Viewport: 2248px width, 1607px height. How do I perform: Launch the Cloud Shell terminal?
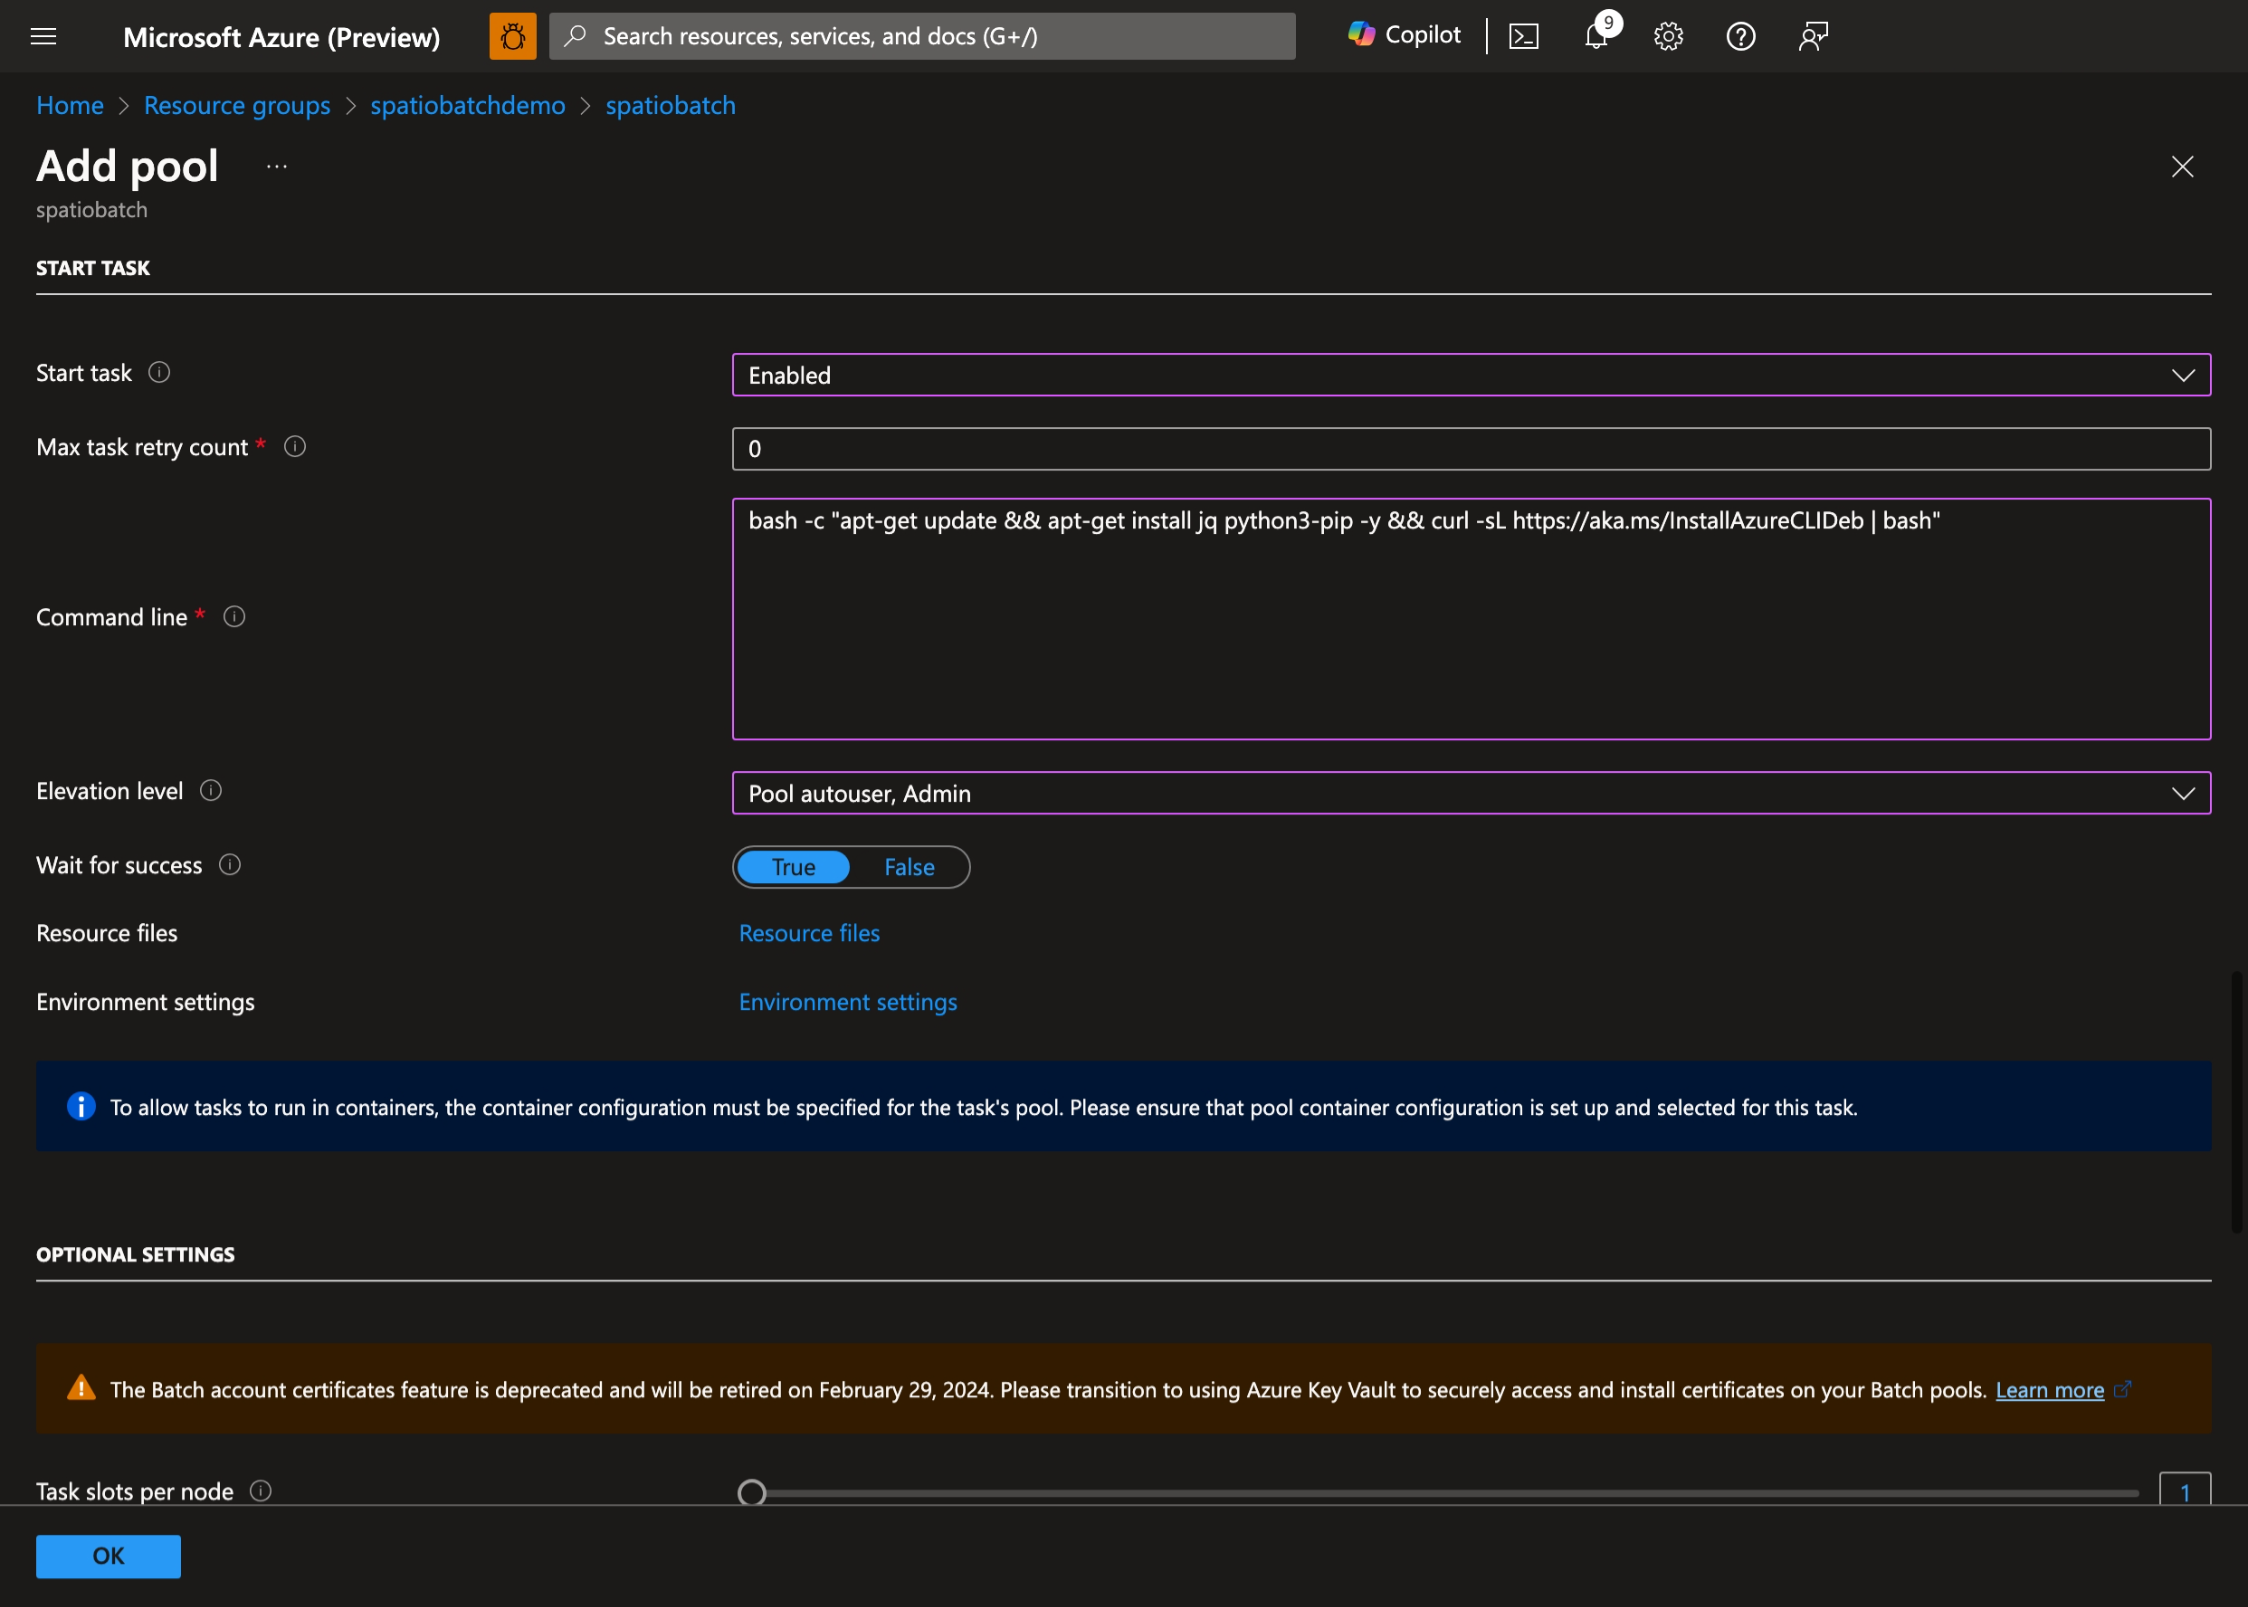coord(1524,35)
